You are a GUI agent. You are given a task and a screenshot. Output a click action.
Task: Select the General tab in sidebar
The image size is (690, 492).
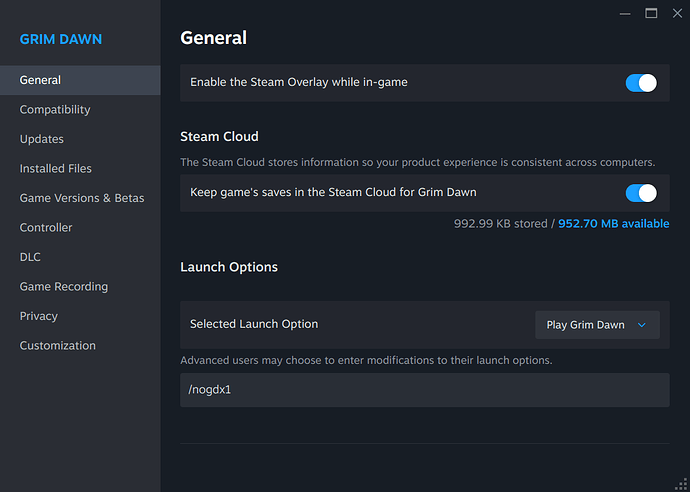pos(80,80)
